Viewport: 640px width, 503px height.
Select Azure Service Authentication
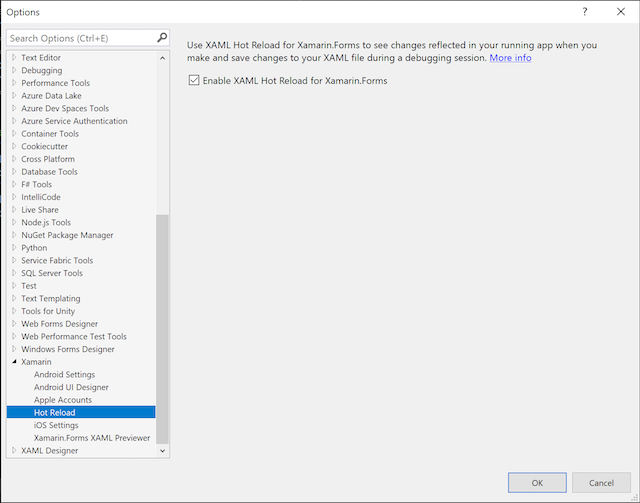(x=74, y=121)
